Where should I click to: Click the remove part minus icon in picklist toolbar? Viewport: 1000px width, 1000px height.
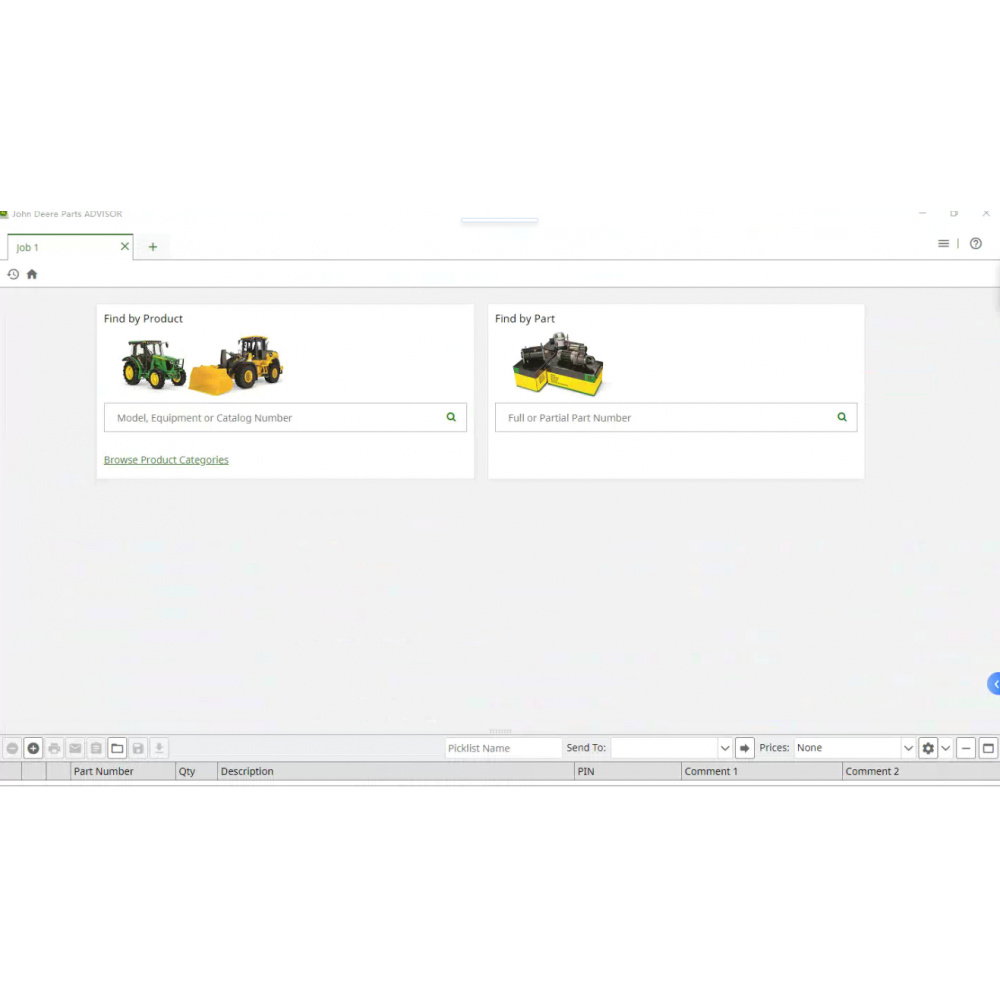(x=12, y=748)
